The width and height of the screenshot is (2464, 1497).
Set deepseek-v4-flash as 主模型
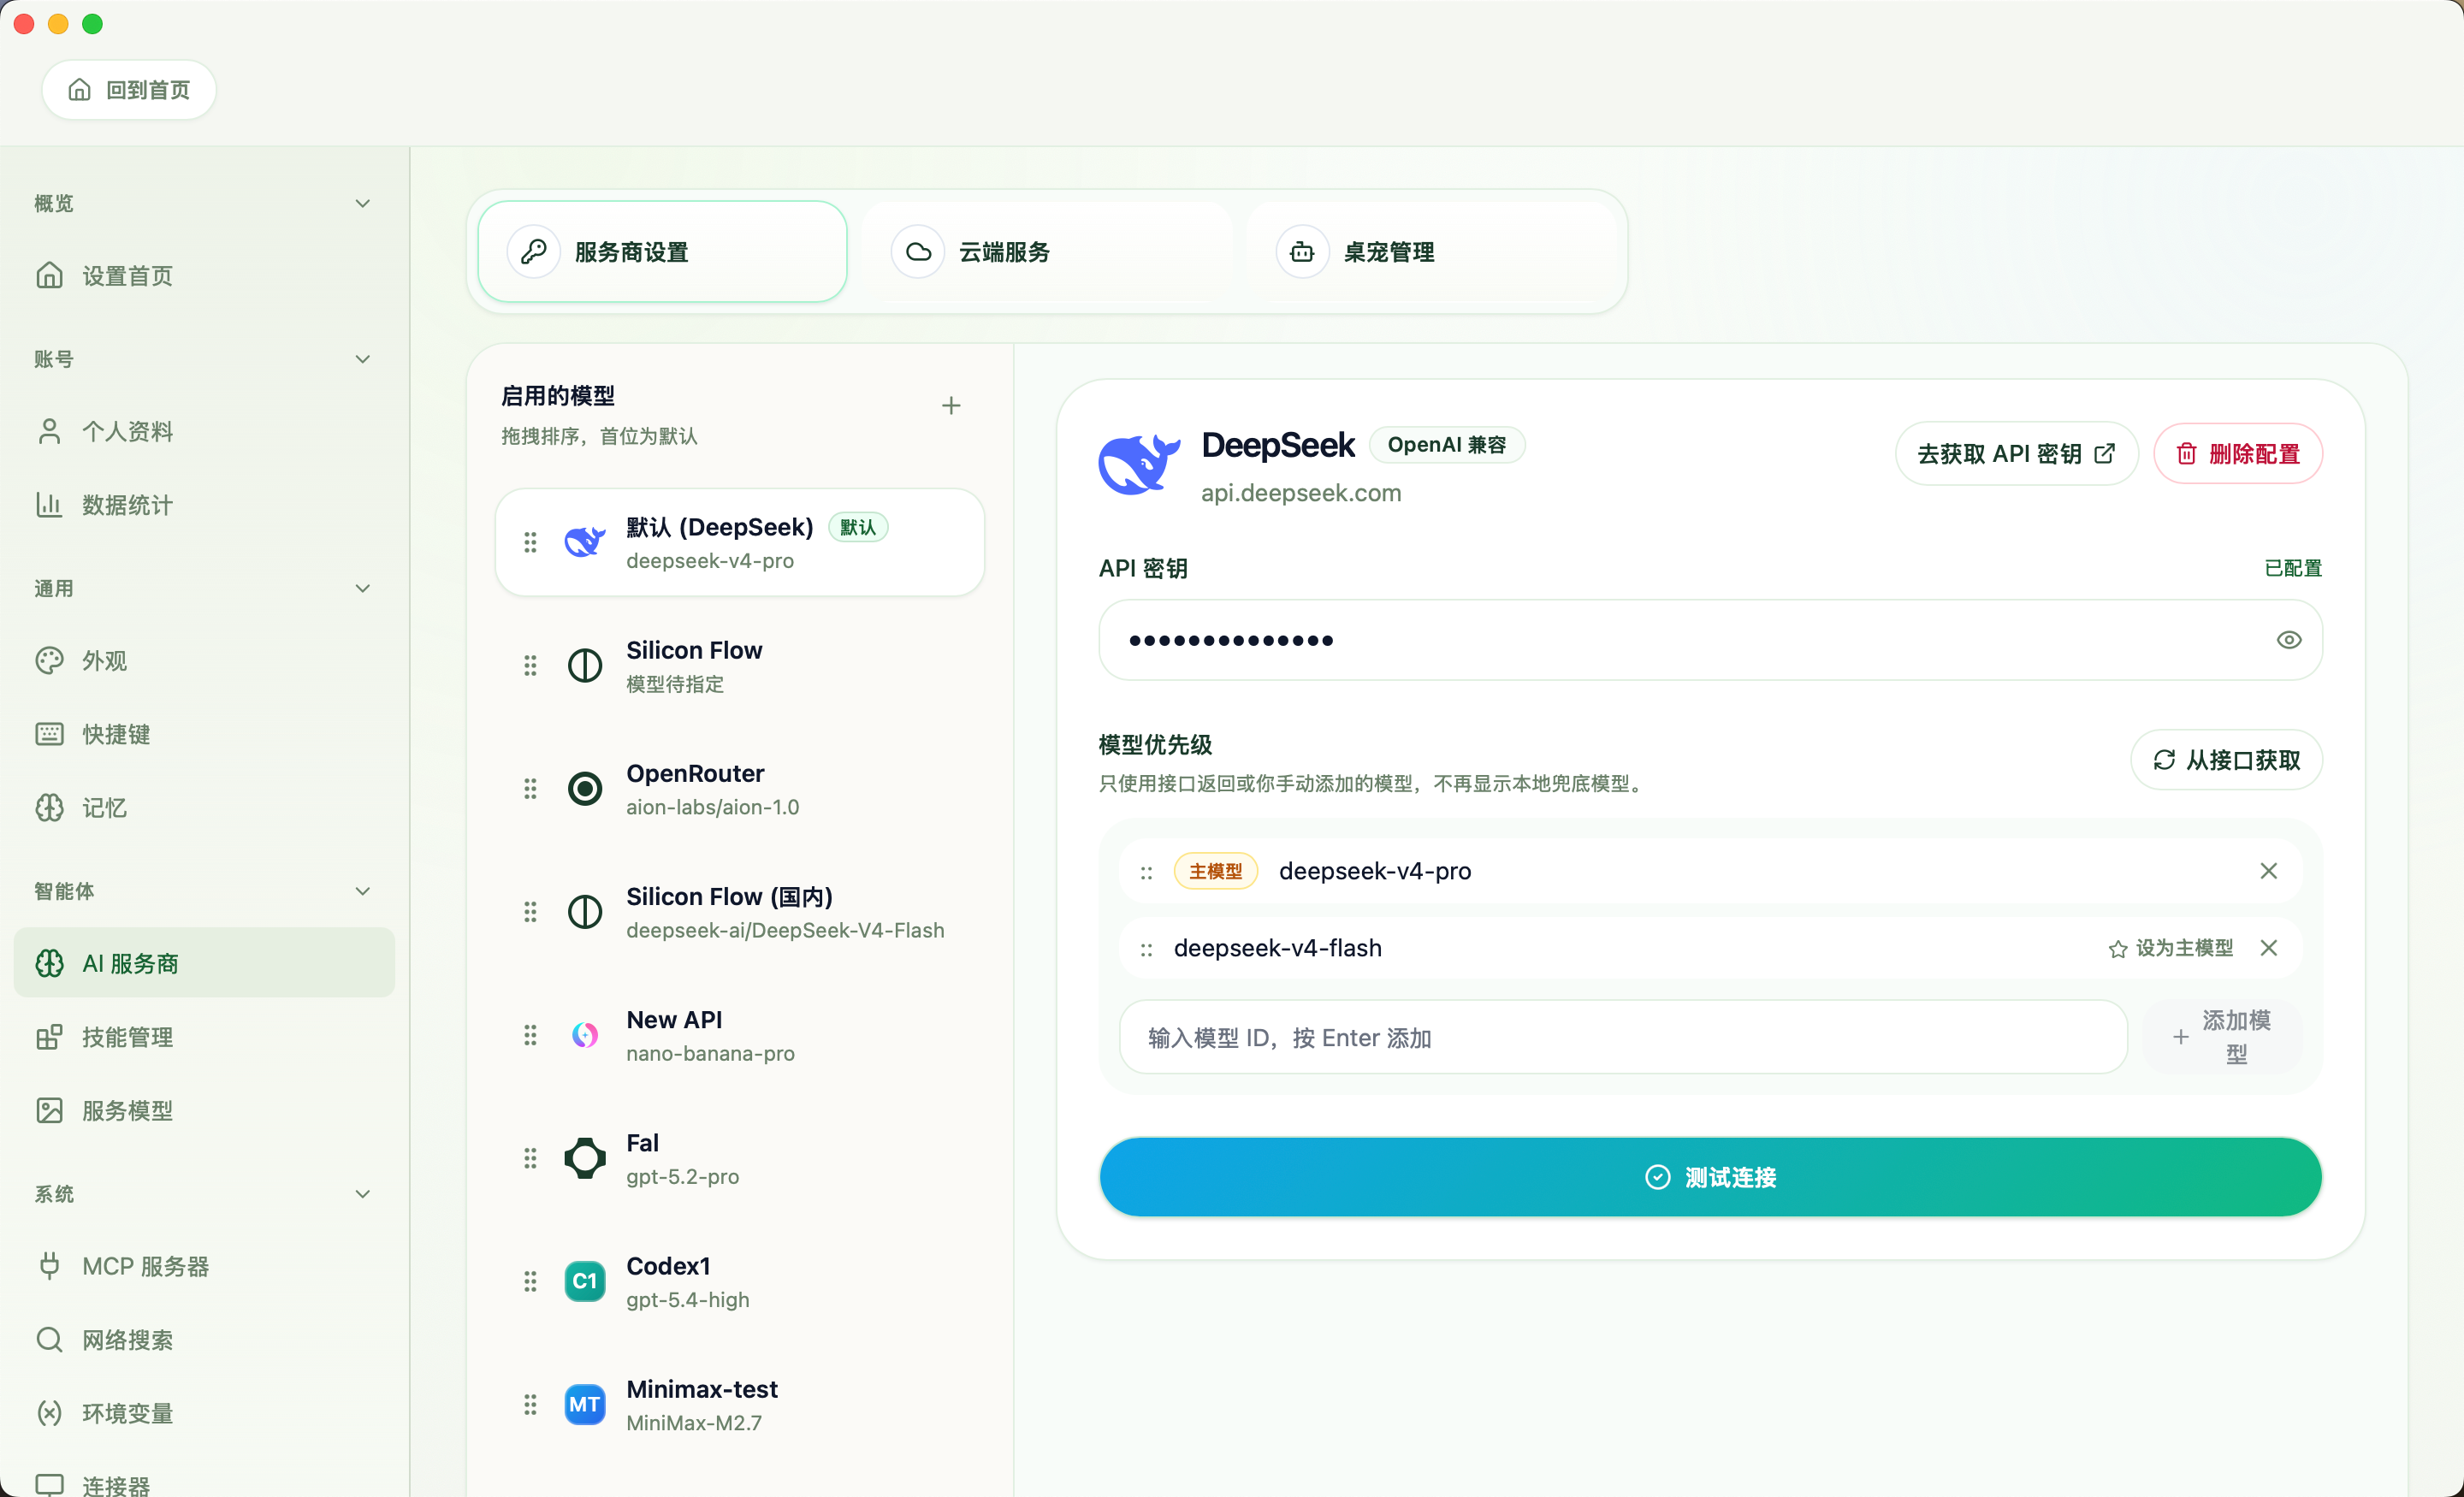click(x=2170, y=948)
